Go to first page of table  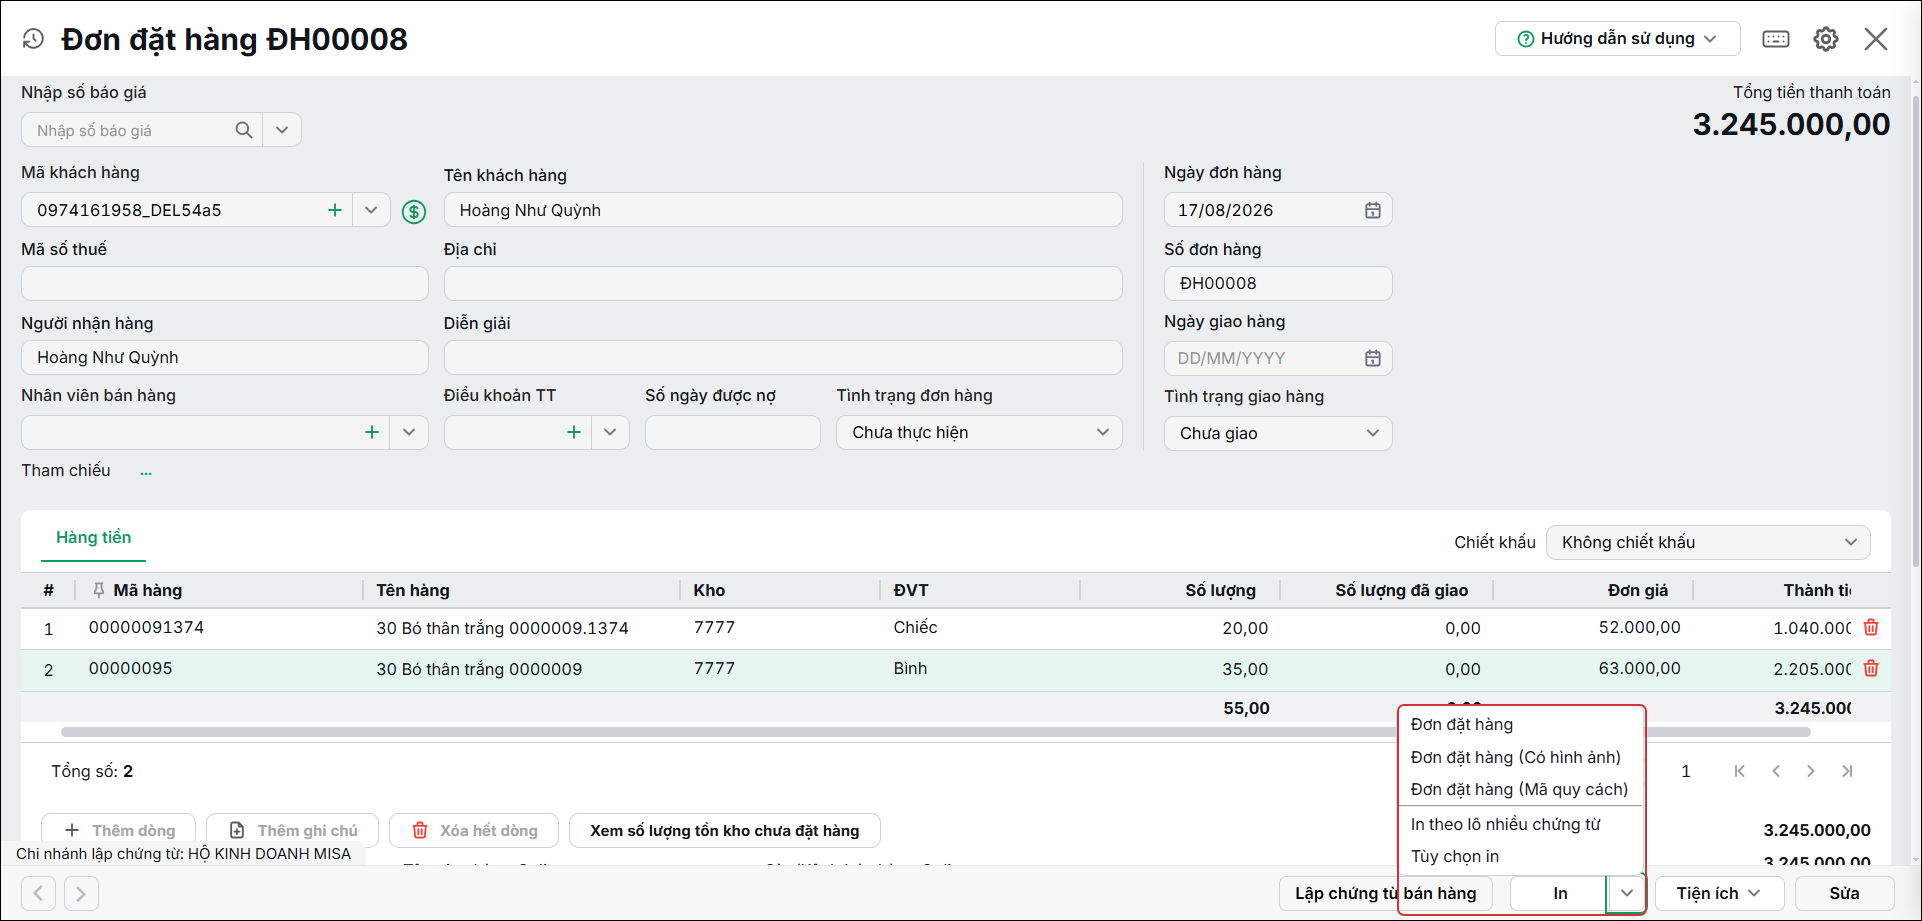pyautogui.click(x=1740, y=771)
